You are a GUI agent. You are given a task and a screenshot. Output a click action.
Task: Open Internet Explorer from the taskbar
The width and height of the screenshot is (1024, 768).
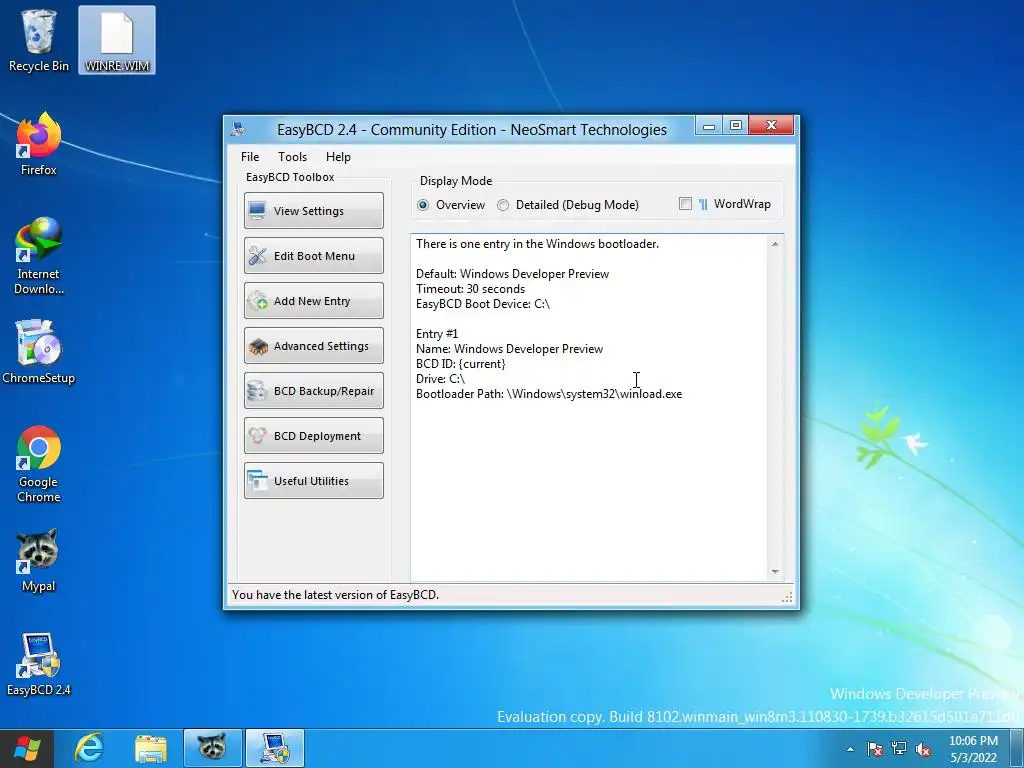point(89,748)
